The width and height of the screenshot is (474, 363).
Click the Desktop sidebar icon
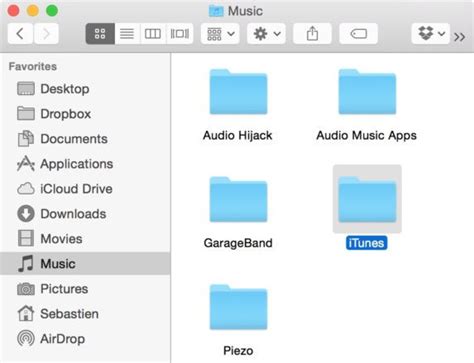tap(26, 89)
